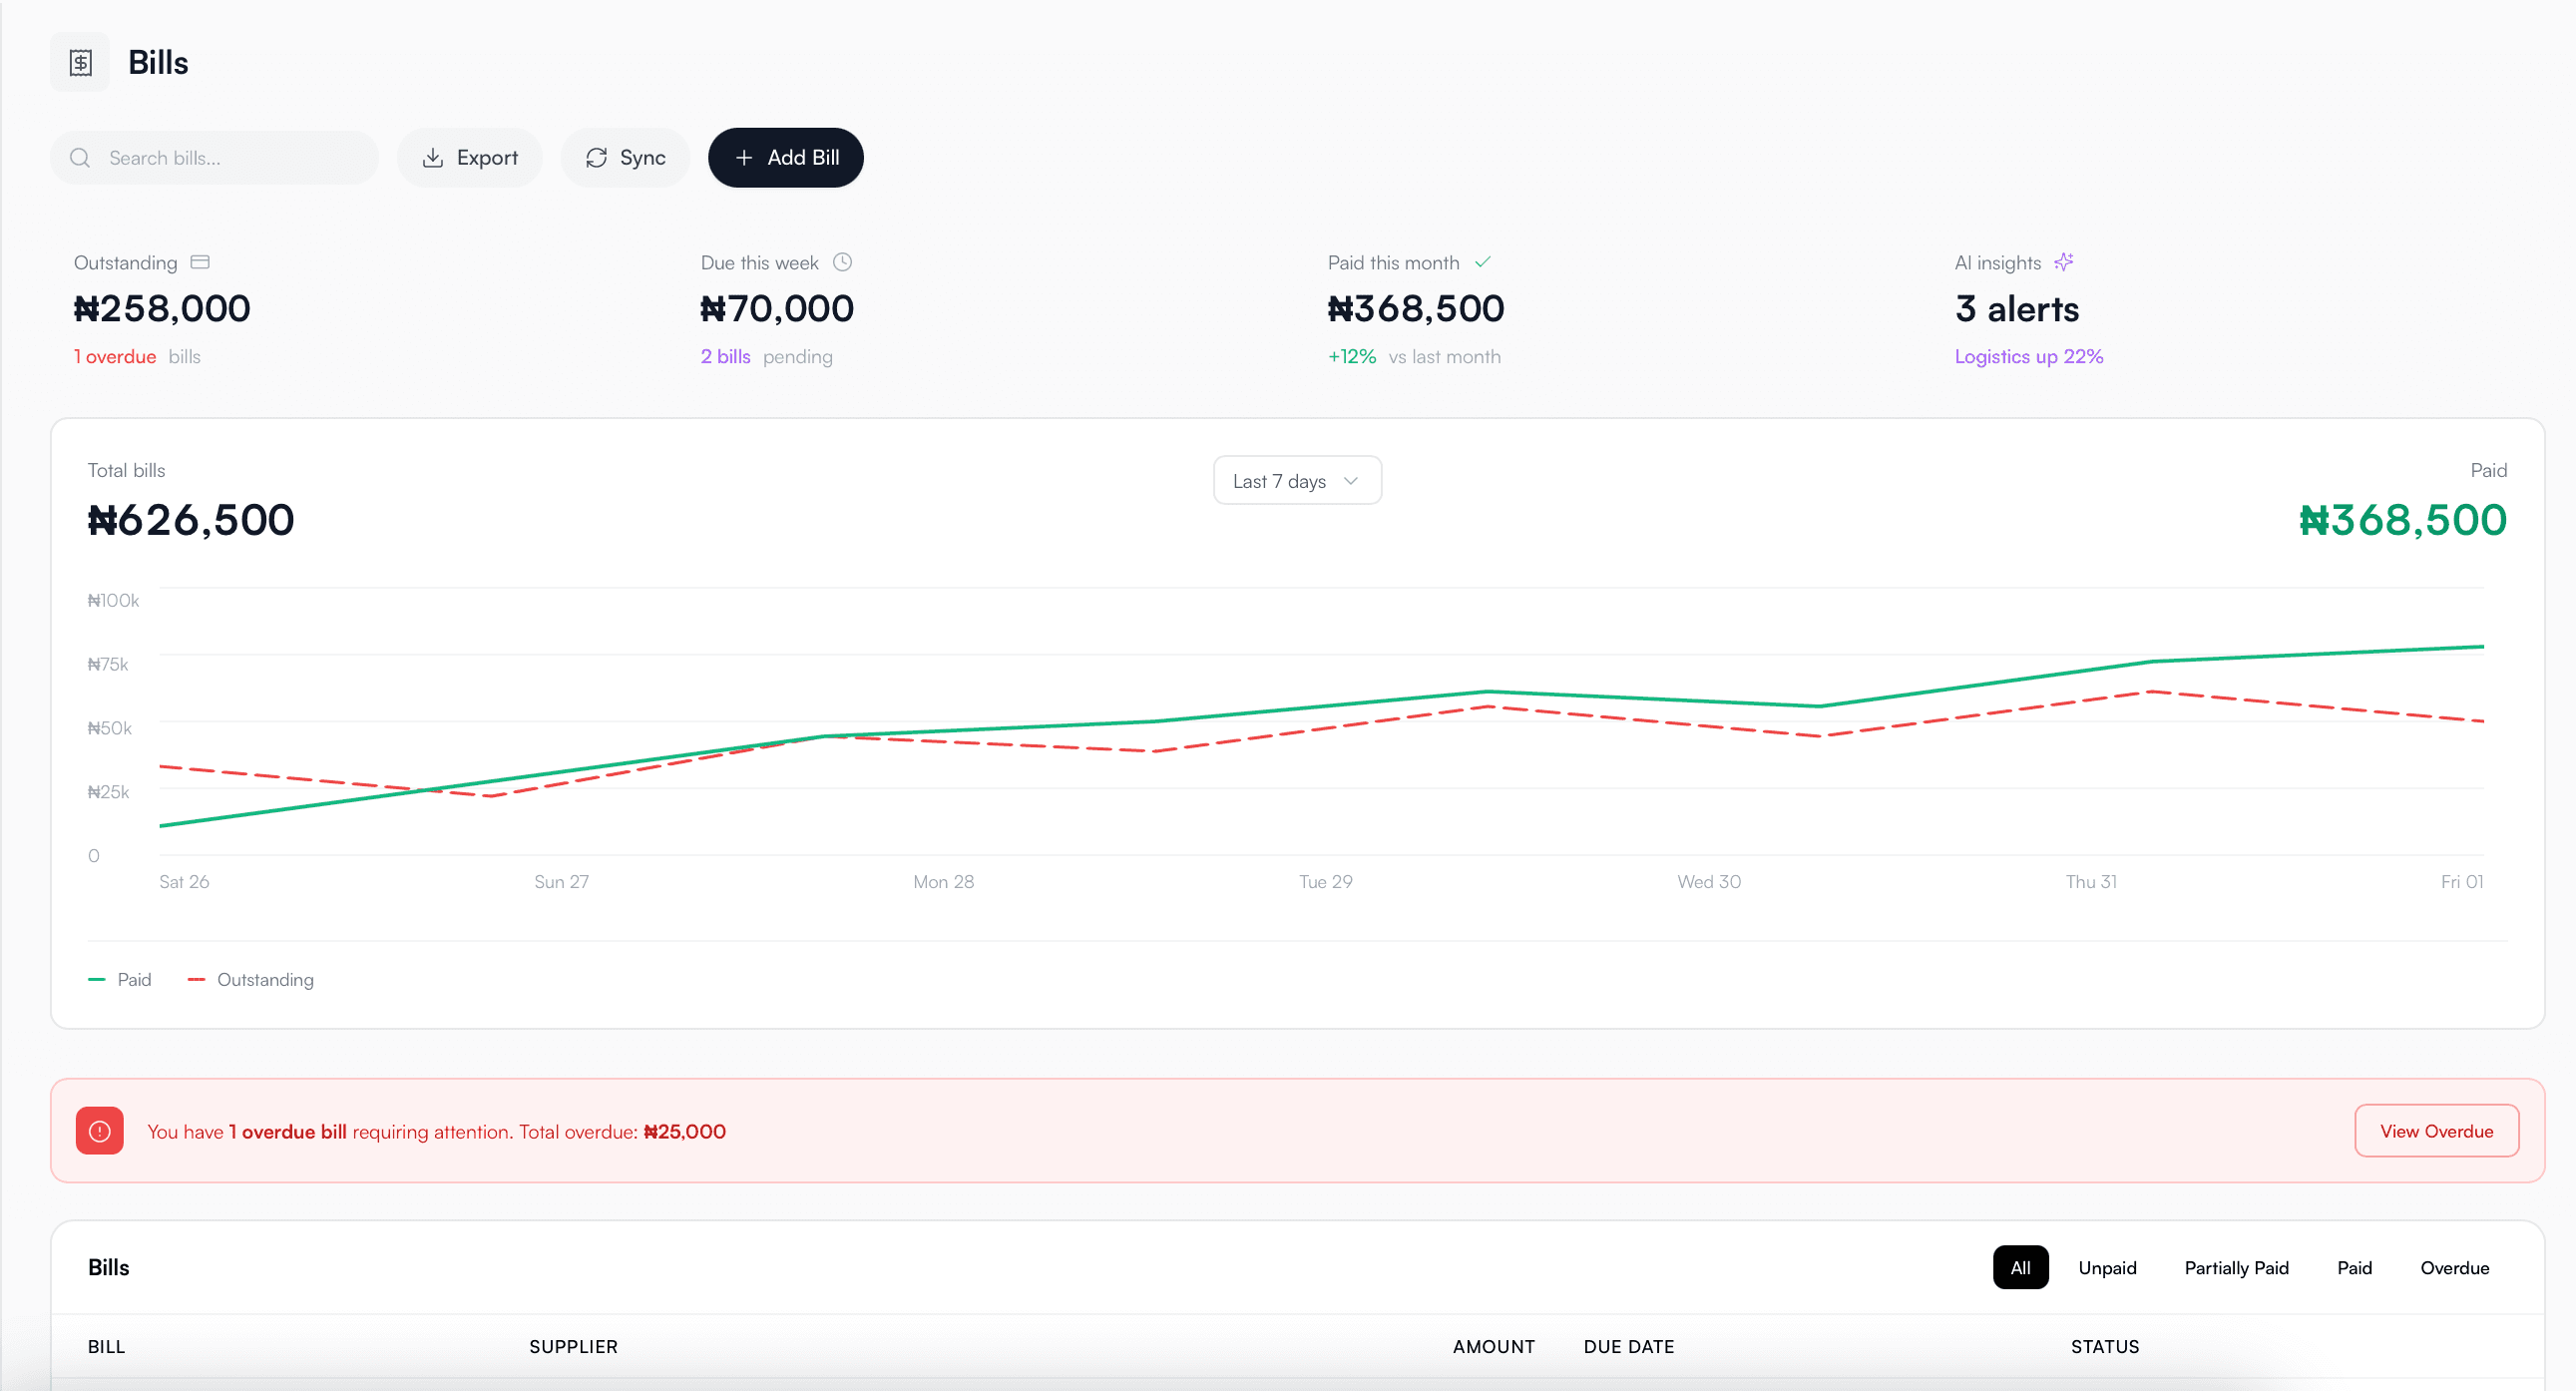Click the AI insights sparkle icon
The image size is (2576, 1391).
click(2064, 261)
